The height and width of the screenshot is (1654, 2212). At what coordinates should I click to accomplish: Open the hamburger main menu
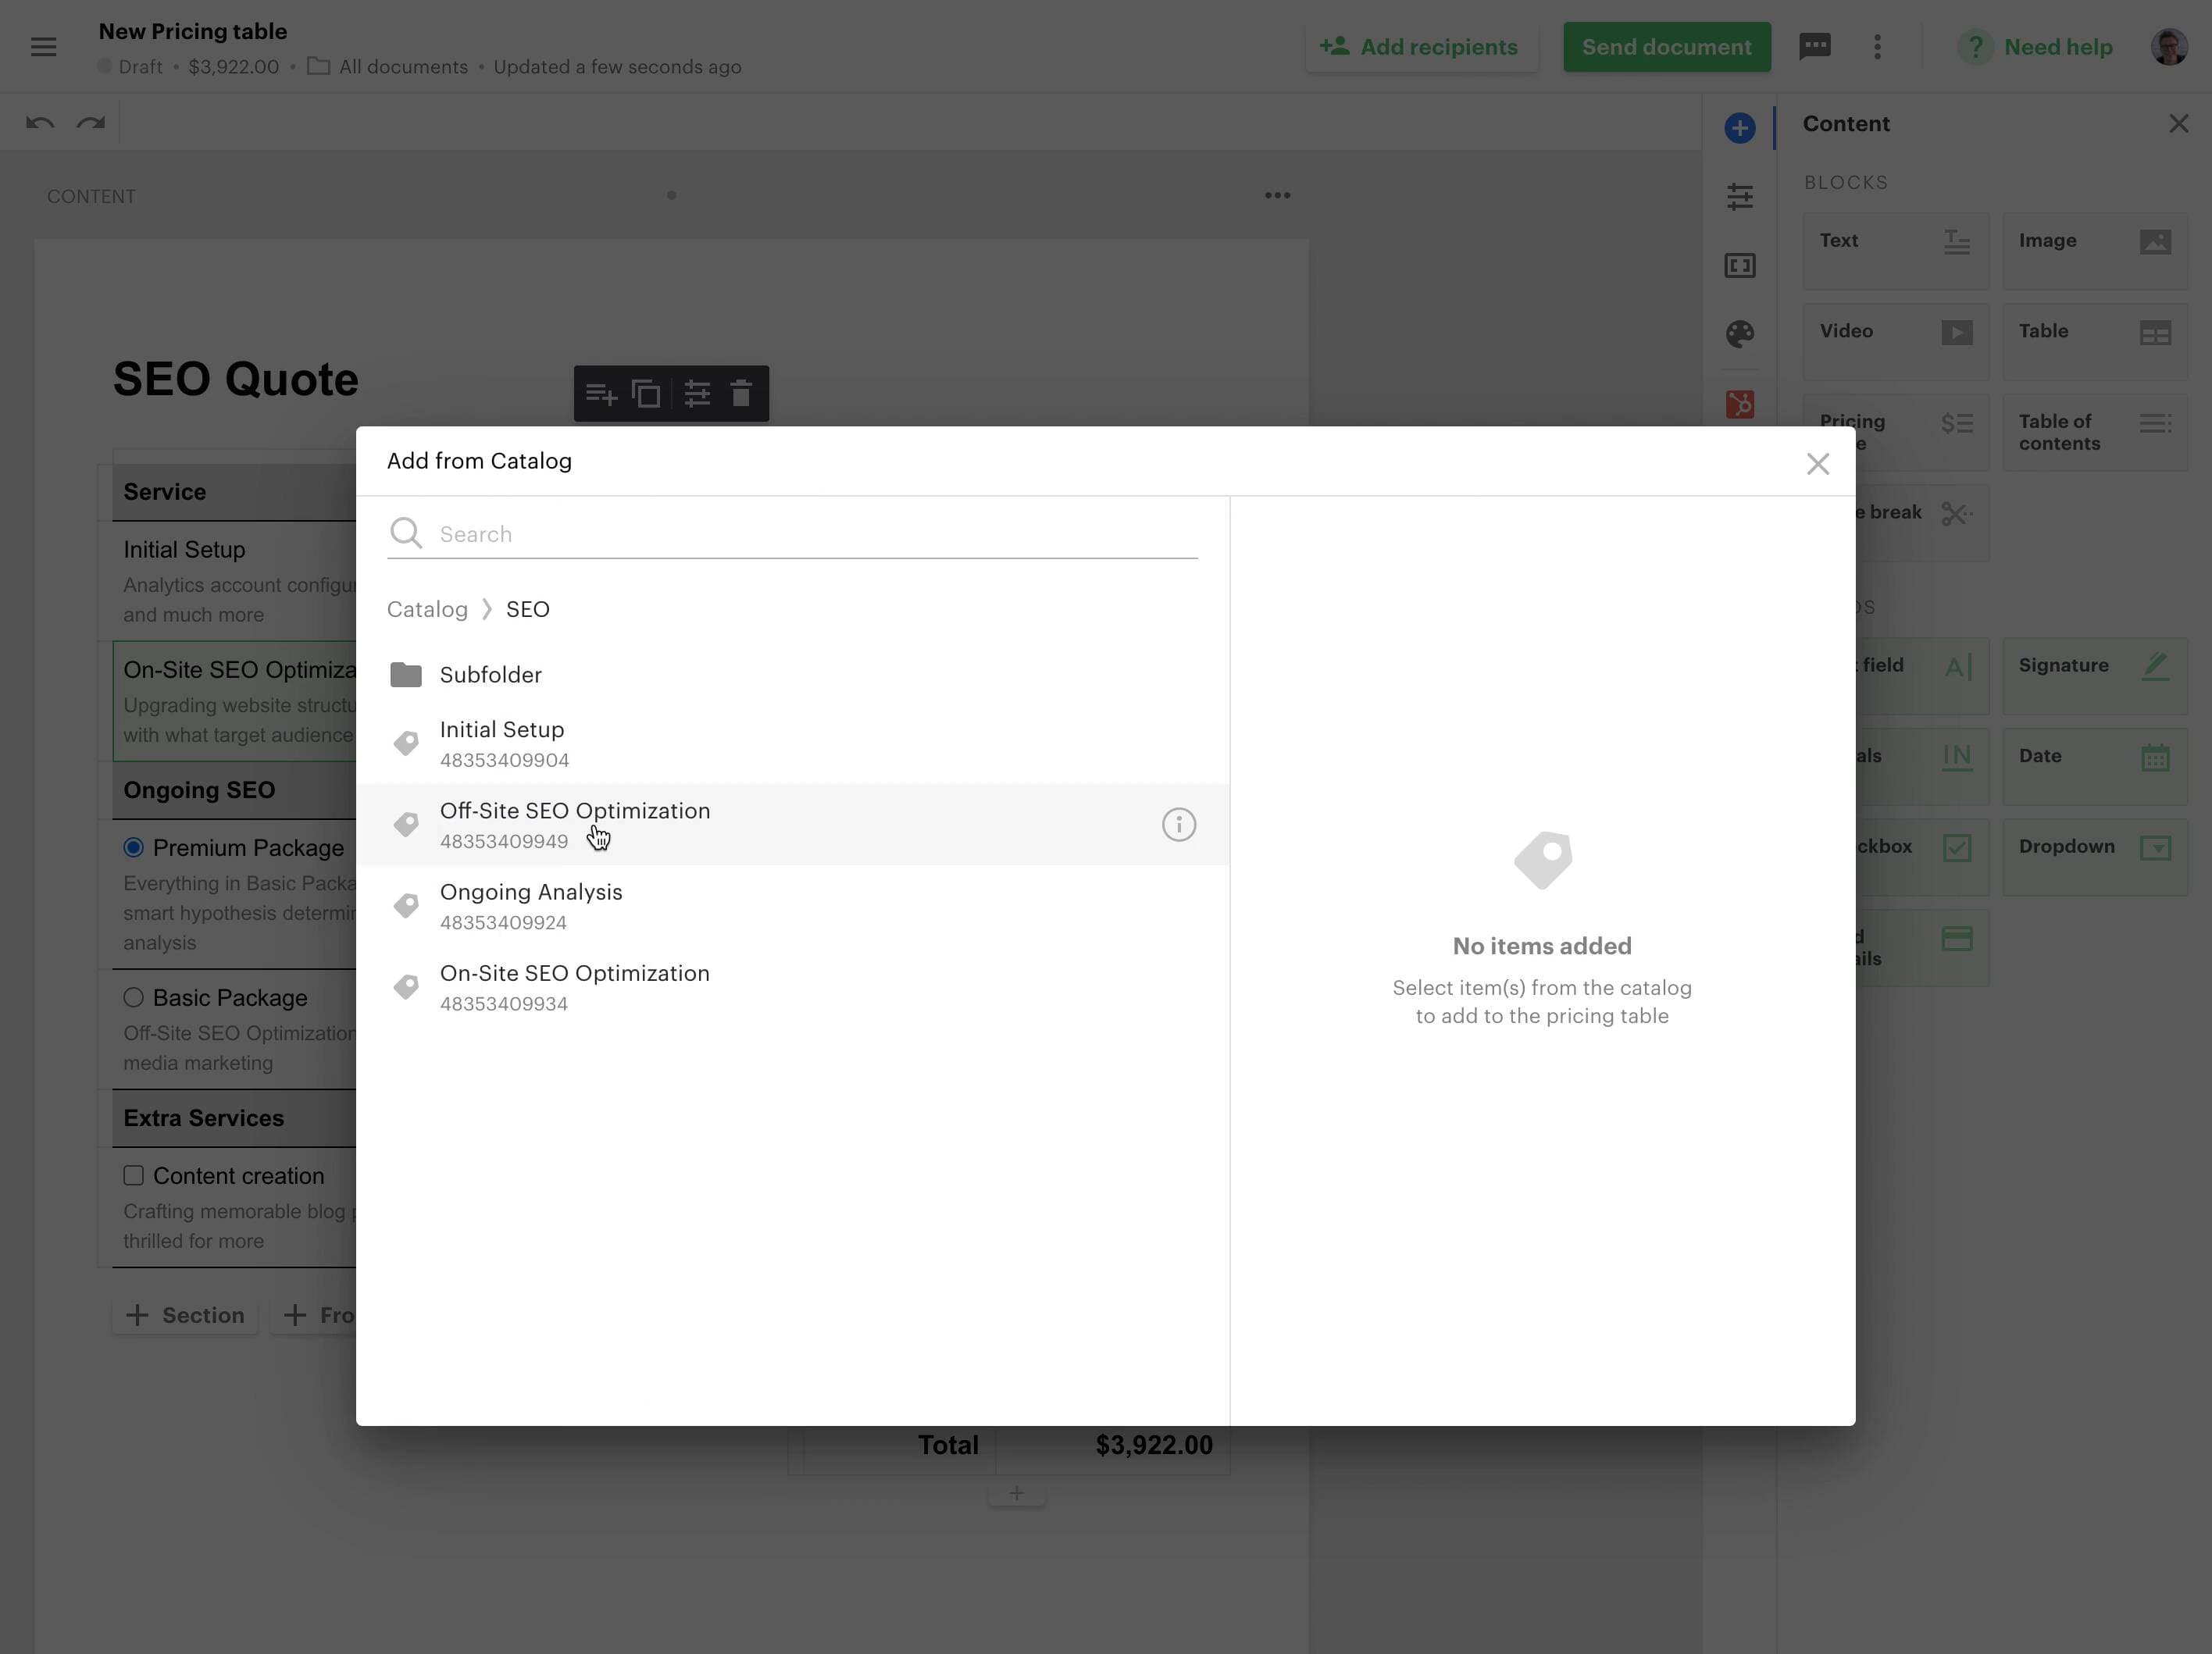click(x=43, y=47)
